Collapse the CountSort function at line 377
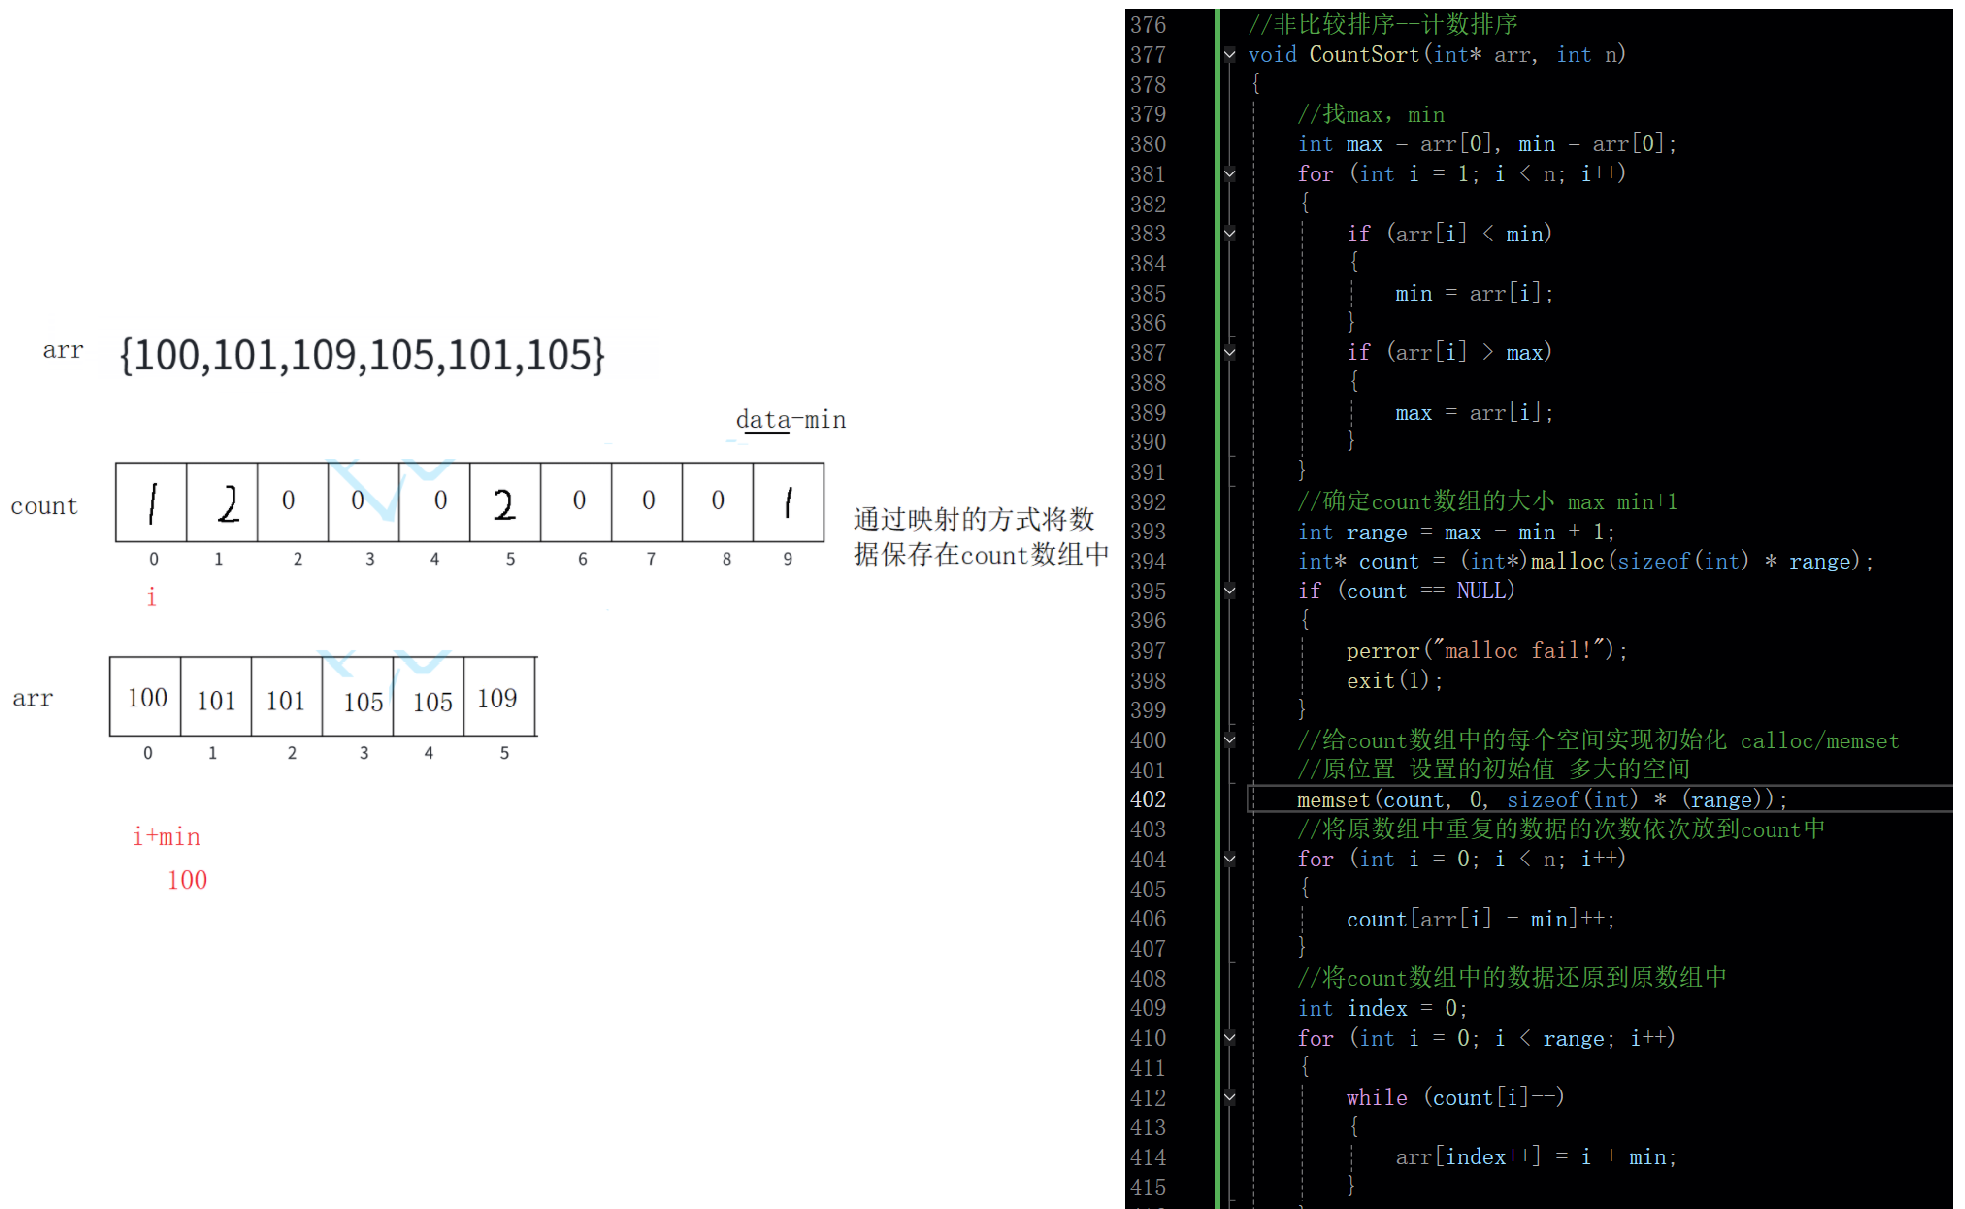This screenshot has height=1209, width=1965. click(x=1230, y=55)
